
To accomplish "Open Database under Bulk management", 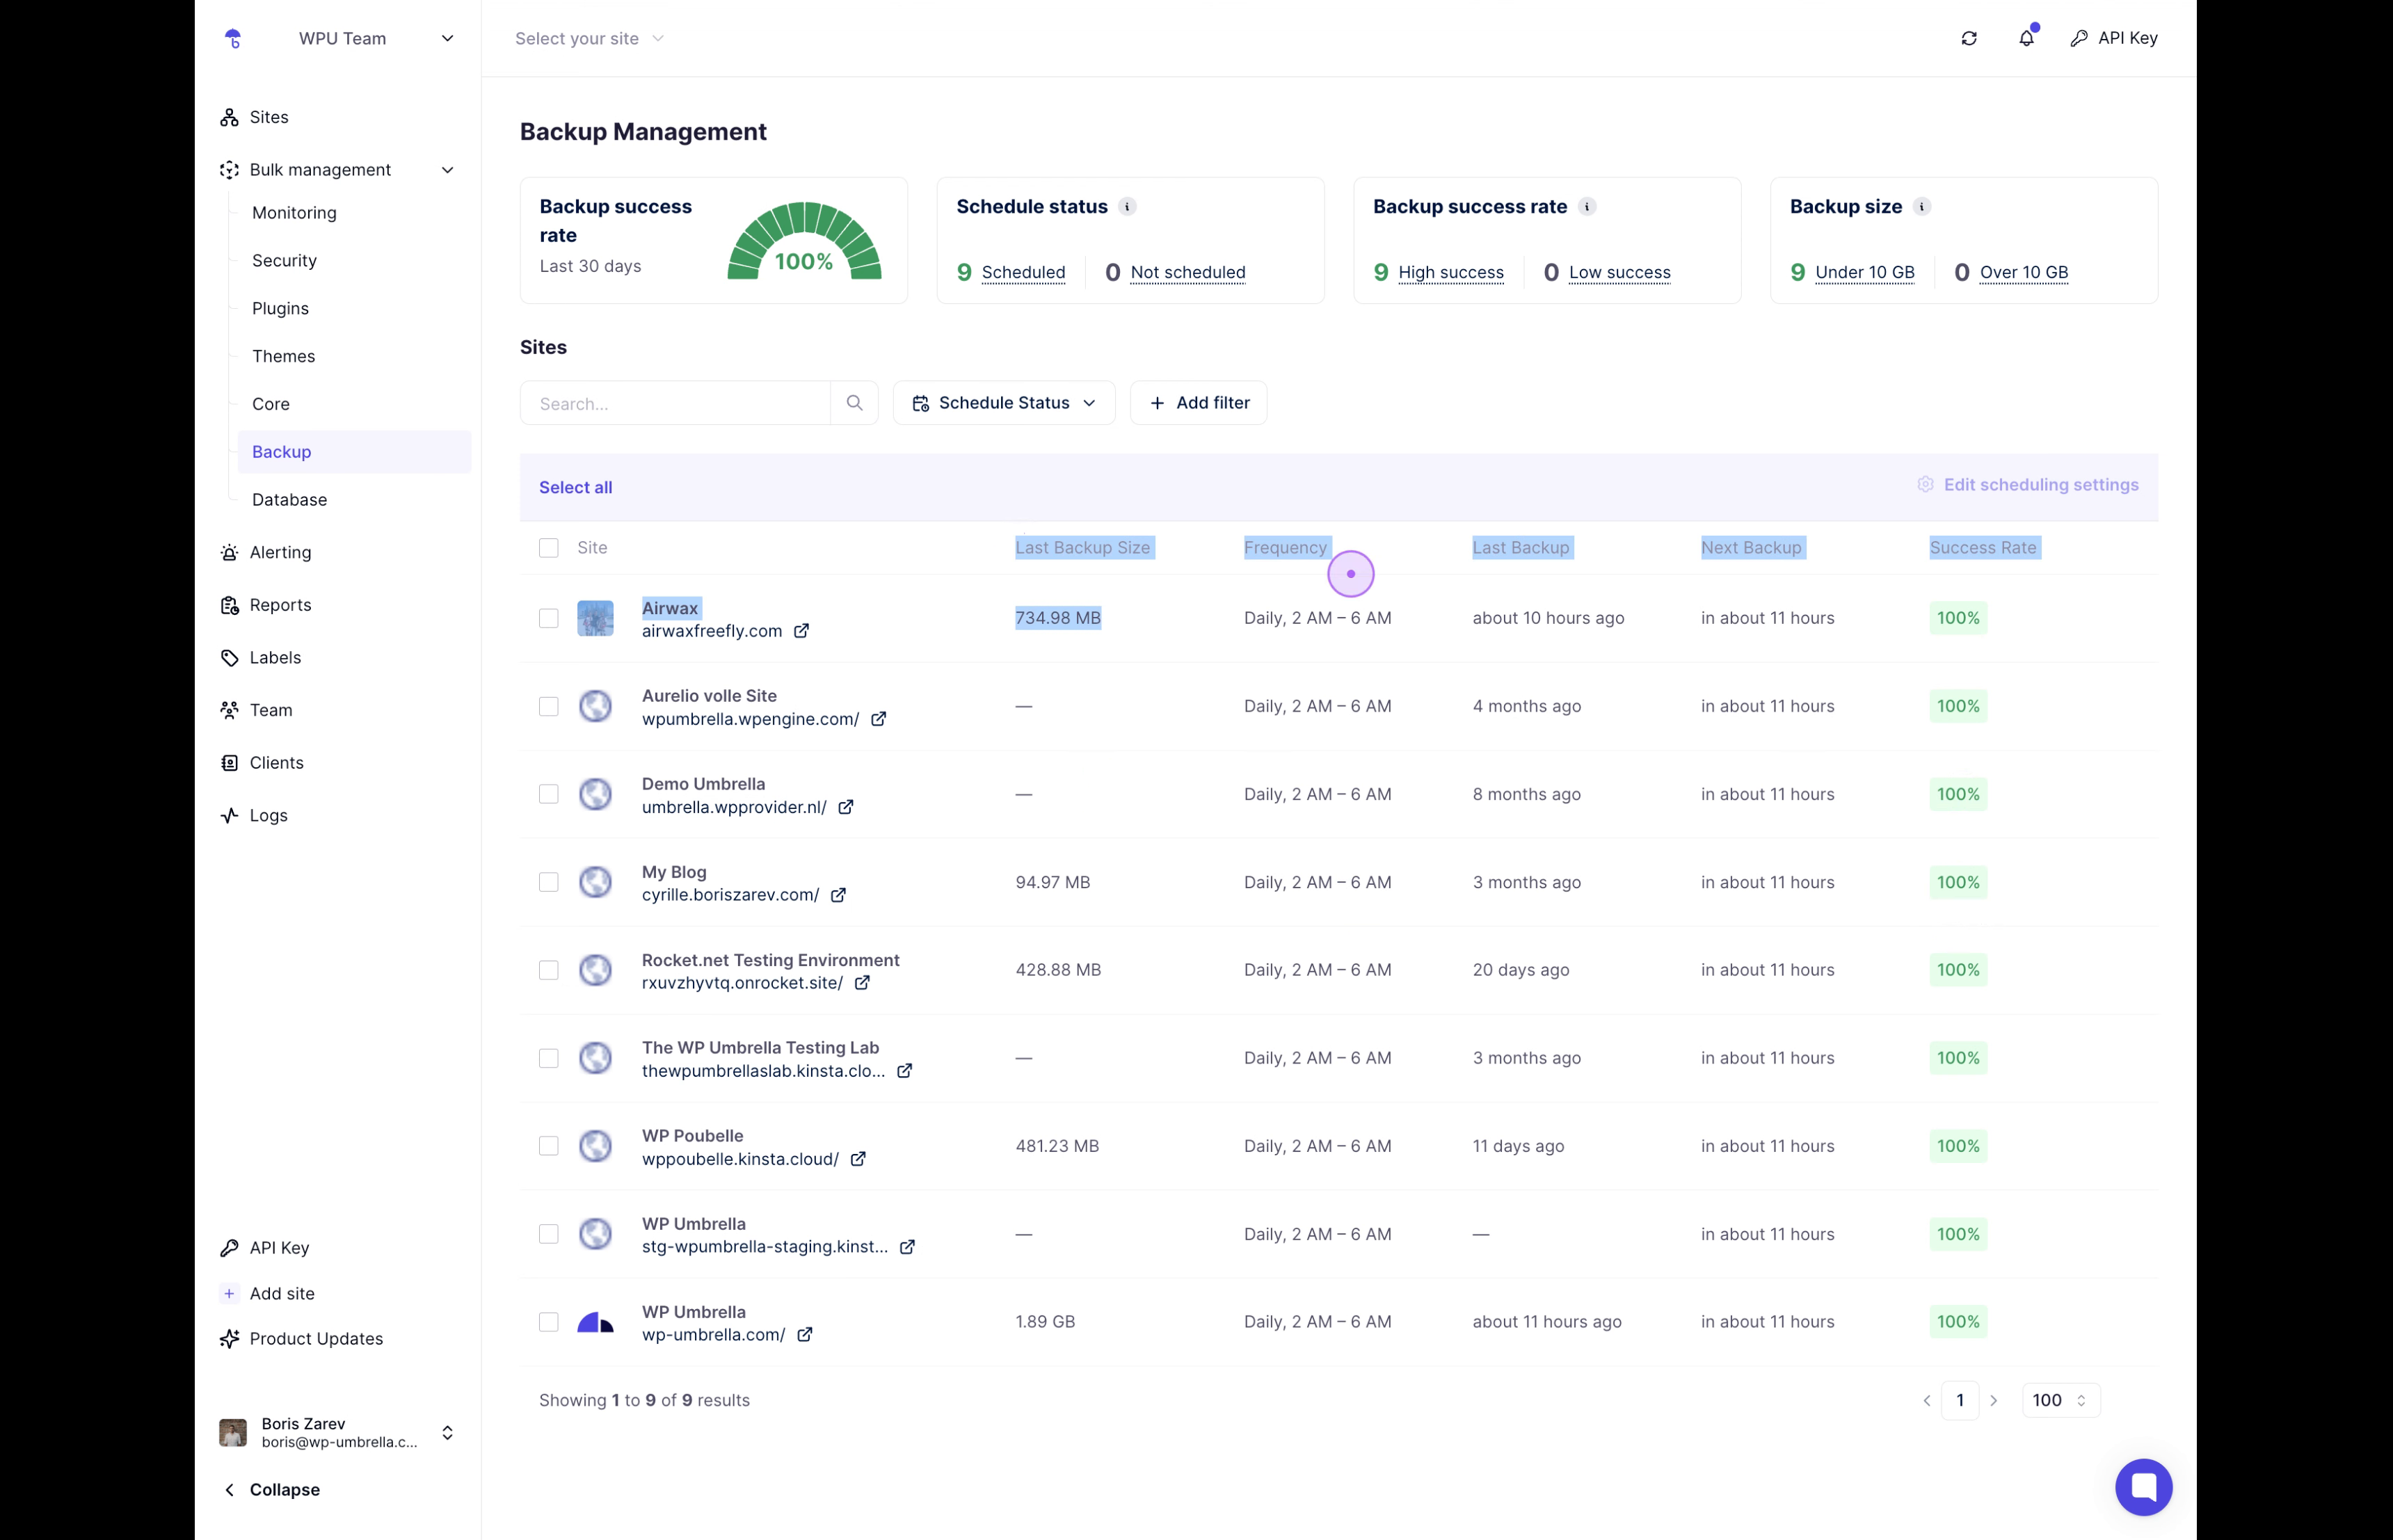I will click(289, 500).
